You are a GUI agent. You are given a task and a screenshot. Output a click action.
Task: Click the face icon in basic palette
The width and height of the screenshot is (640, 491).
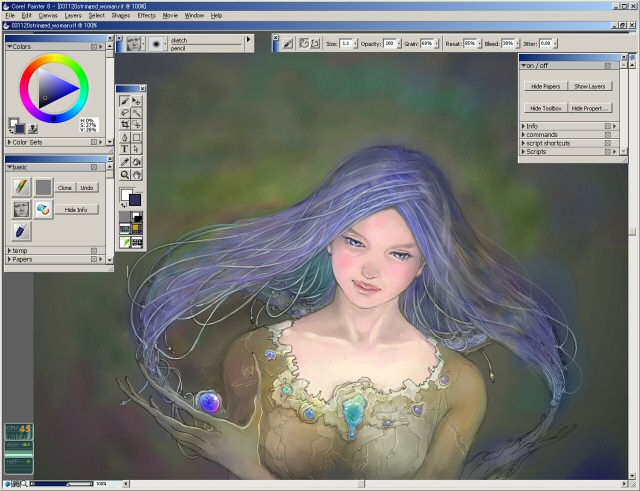coord(21,209)
